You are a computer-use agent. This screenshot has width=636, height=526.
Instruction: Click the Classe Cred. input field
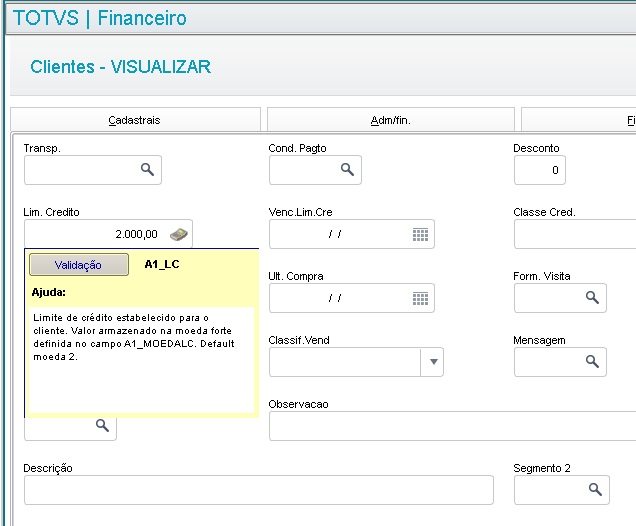pos(575,234)
